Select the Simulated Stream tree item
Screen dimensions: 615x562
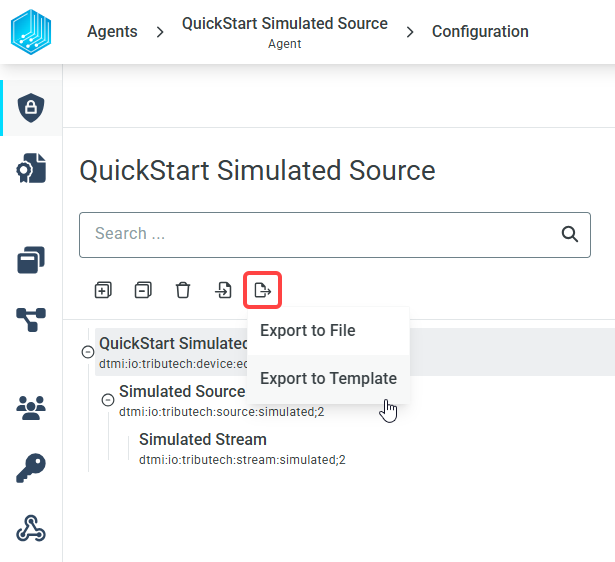click(203, 439)
